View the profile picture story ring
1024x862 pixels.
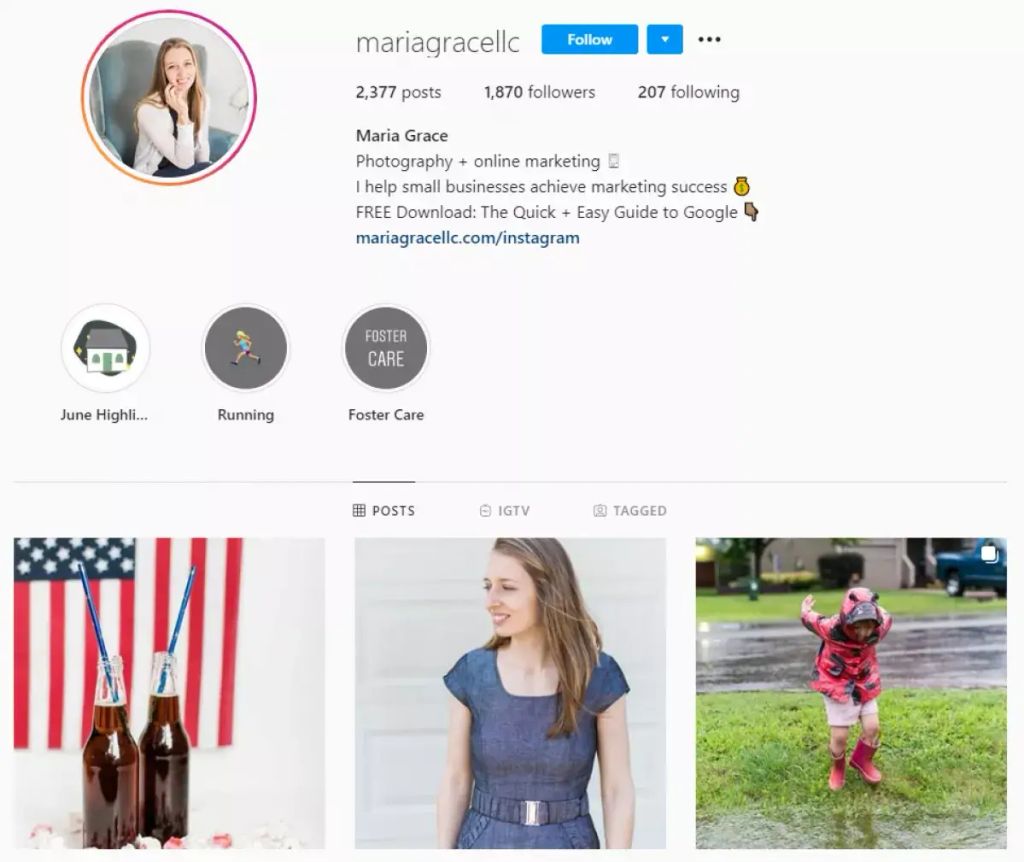[x=169, y=98]
